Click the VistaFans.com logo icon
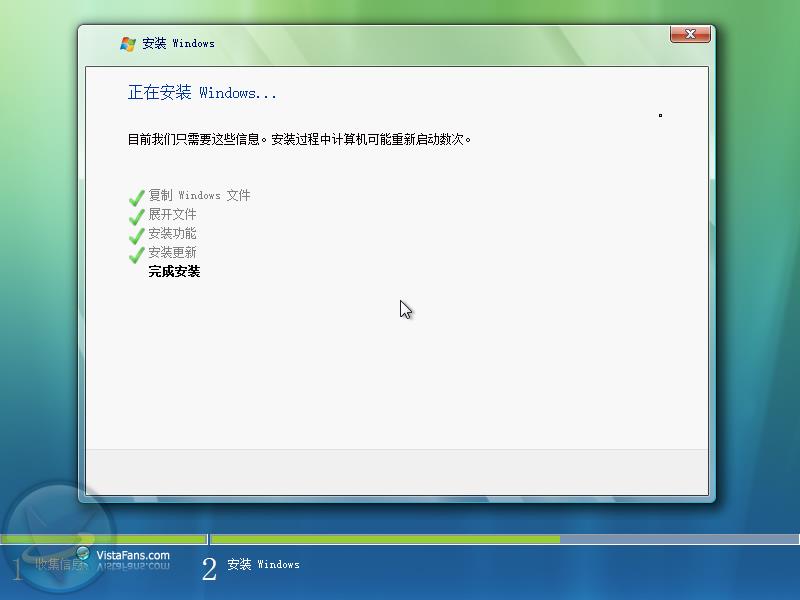800x600 pixels. [85, 553]
